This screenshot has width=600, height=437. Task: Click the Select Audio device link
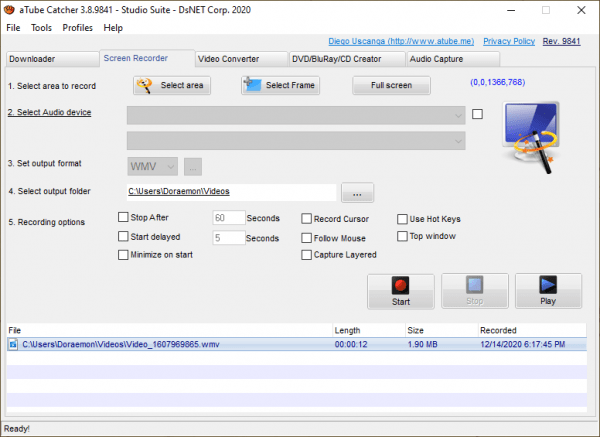coord(49,113)
